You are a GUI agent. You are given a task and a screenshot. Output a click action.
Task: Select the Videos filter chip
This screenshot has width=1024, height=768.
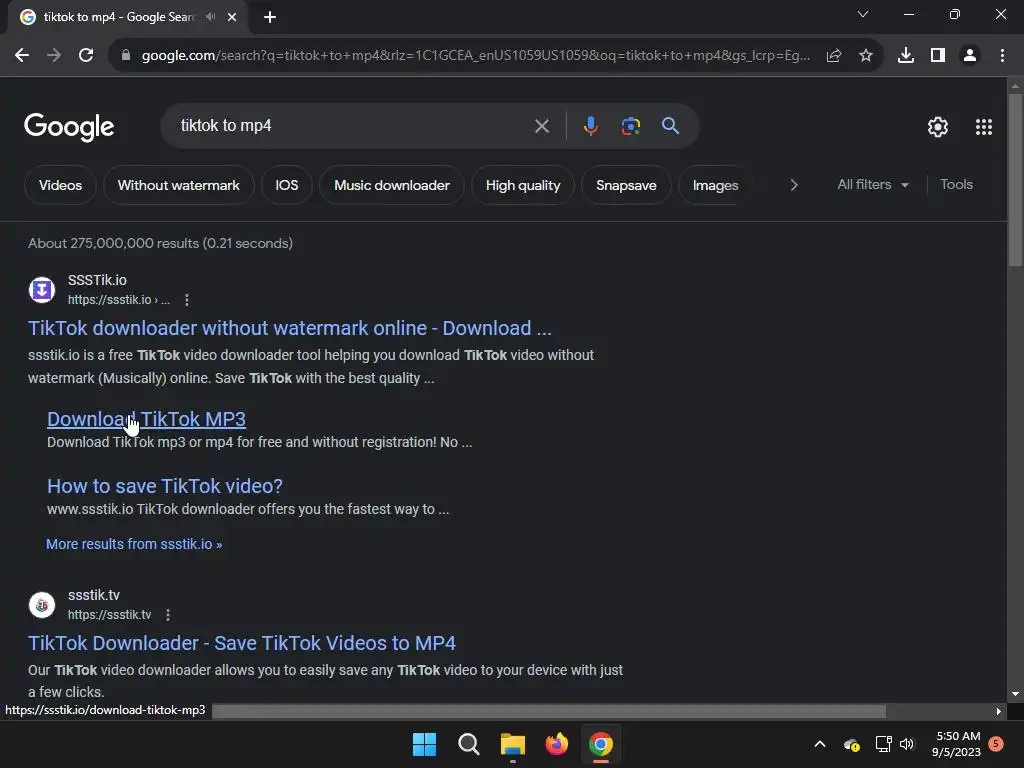60,185
